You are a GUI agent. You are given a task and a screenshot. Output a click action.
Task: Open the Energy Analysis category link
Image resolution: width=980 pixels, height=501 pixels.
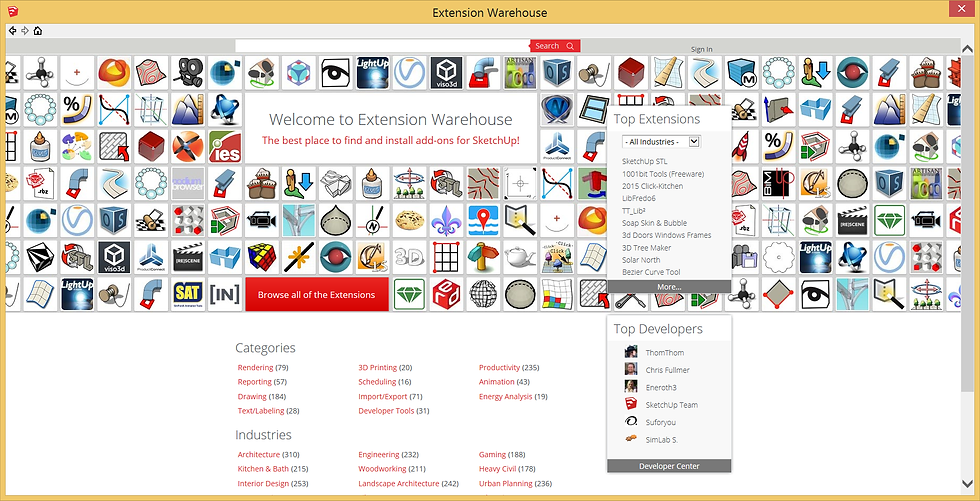coord(506,397)
